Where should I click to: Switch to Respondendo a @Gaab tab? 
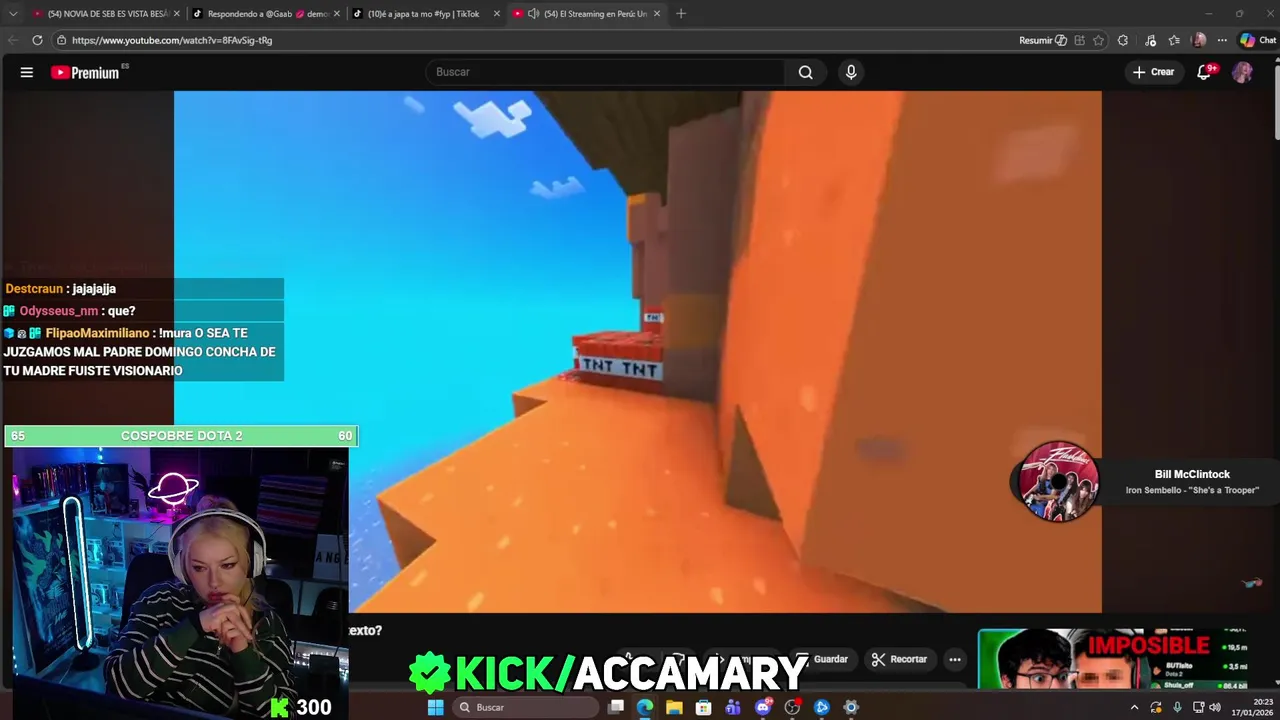pyautogui.click(x=264, y=14)
